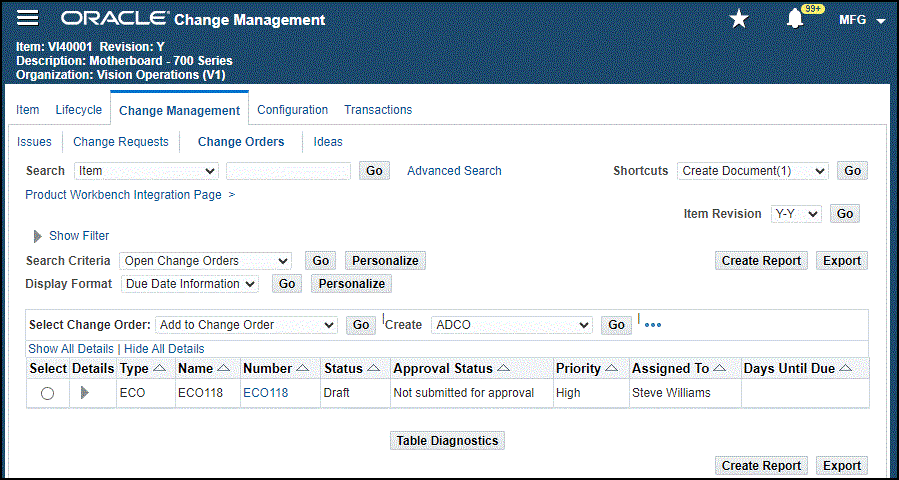The height and width of the screenshot is (480, 899).
Task: Open the three-dot more actions icon
Action: pos(653,325)
